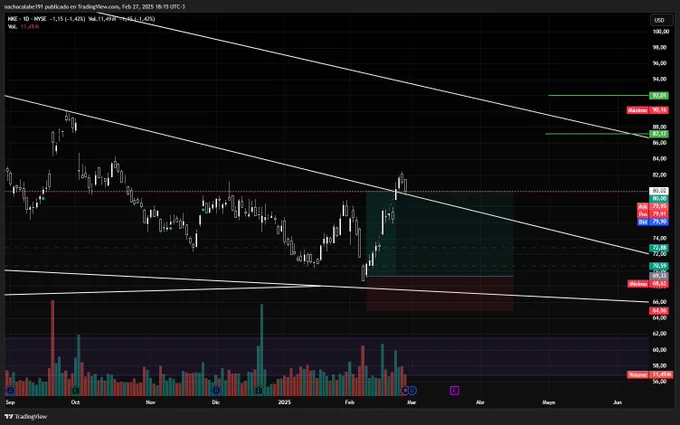
Task: Select the green 92,01 price label
Action: pos(659,95)
